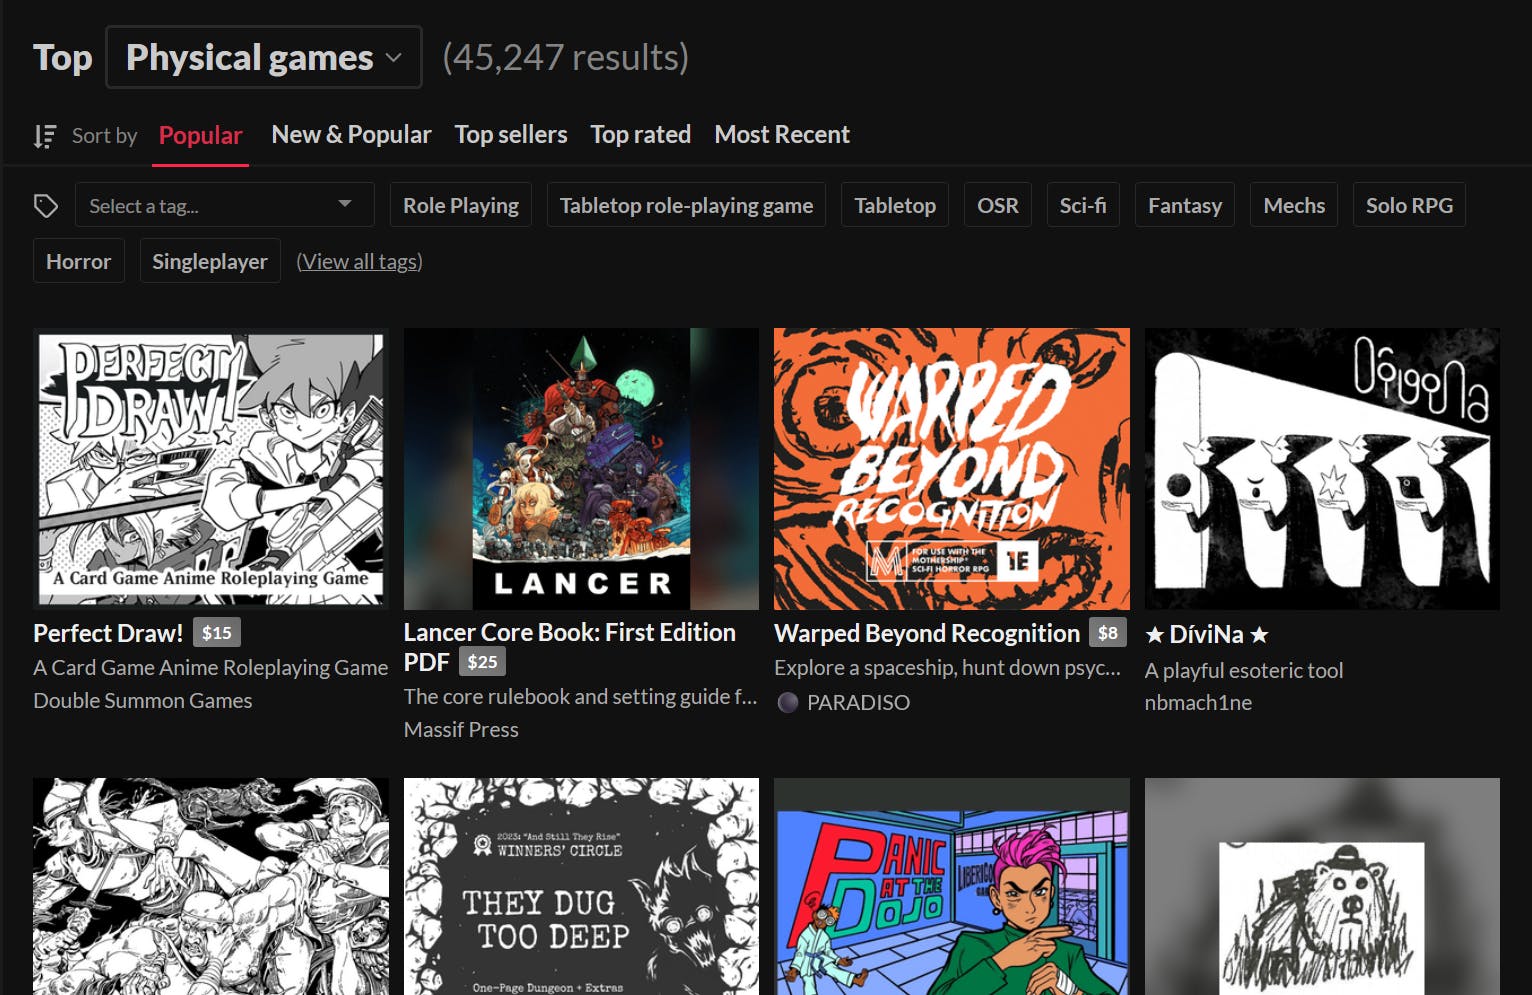Open the DíviNa game title link

pos(1206,635)
